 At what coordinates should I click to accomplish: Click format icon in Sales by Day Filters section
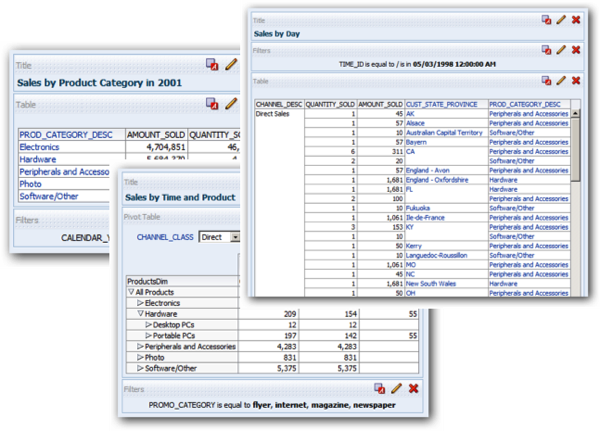click(546, 50)
